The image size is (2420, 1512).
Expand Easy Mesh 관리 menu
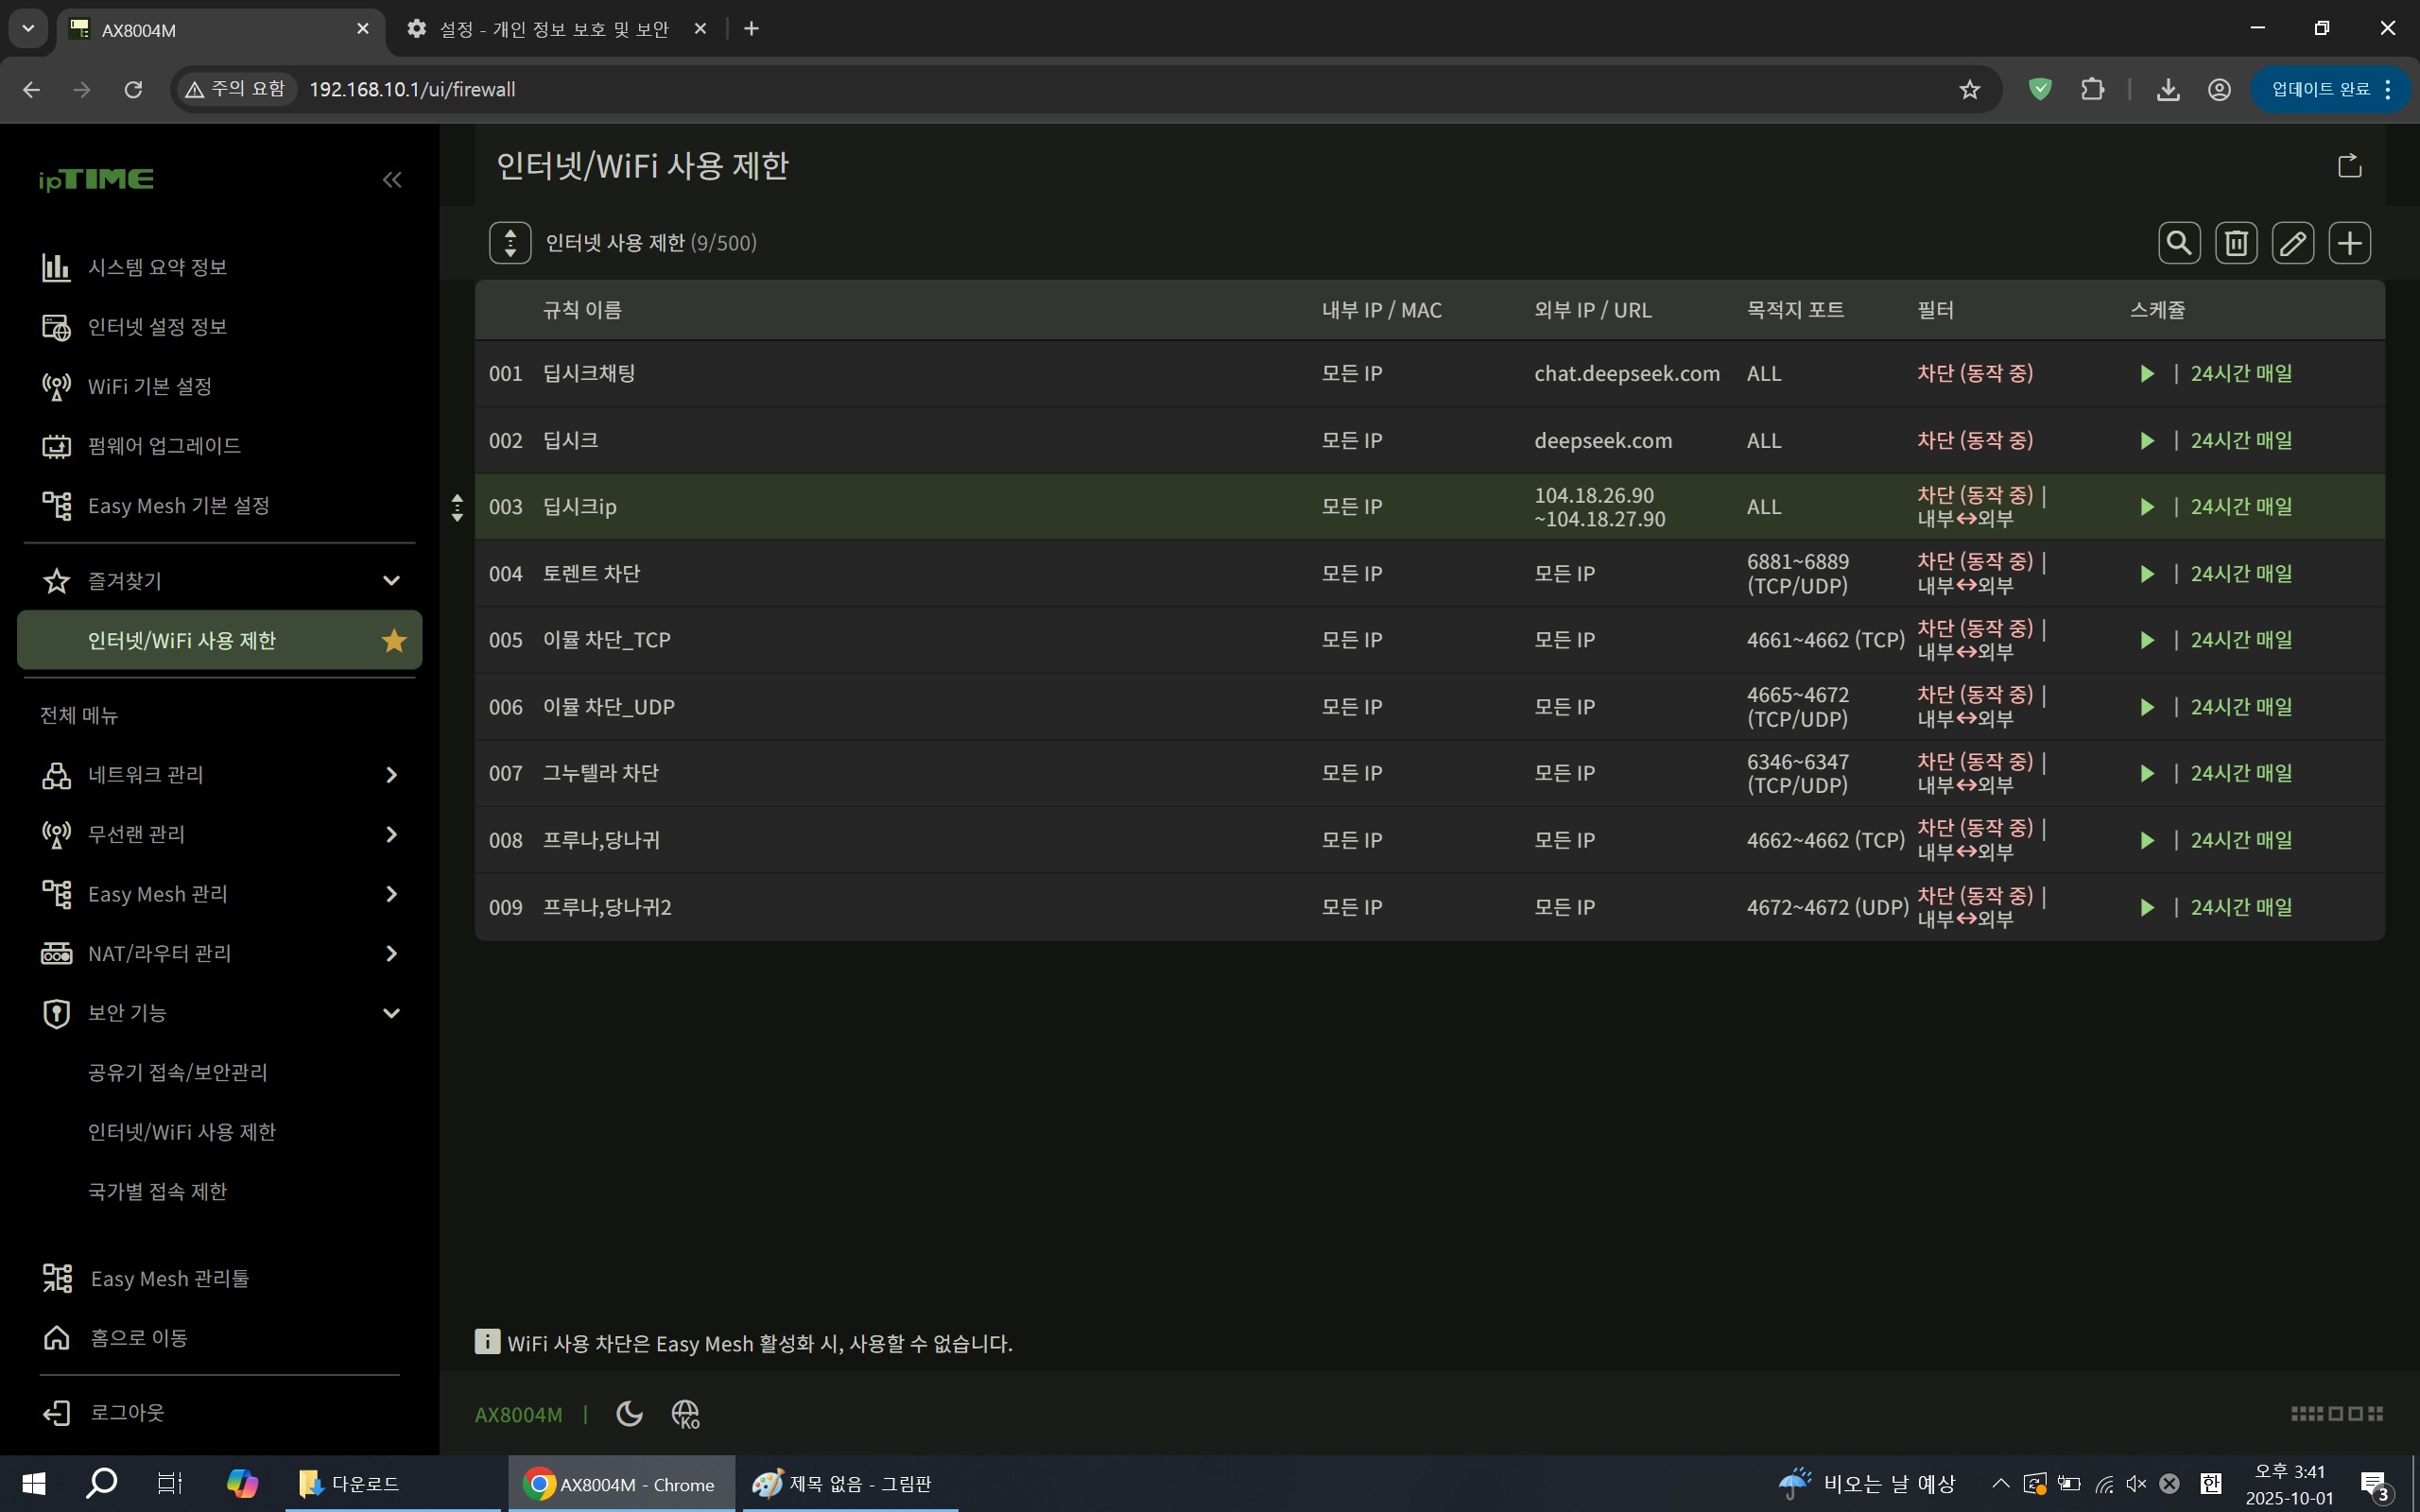coord(392,894)
